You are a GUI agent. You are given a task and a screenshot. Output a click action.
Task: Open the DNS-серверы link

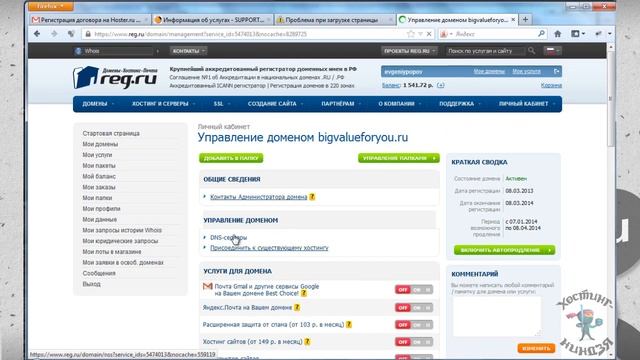point(229,238)
